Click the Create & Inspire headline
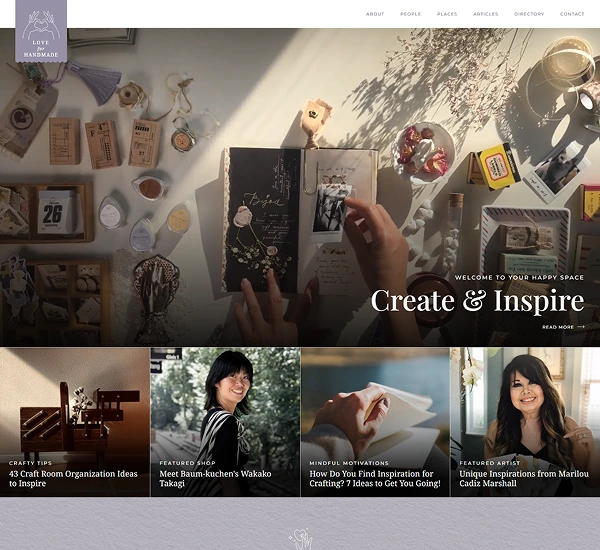The image size is (600, 550). click(x=477, y=301)
